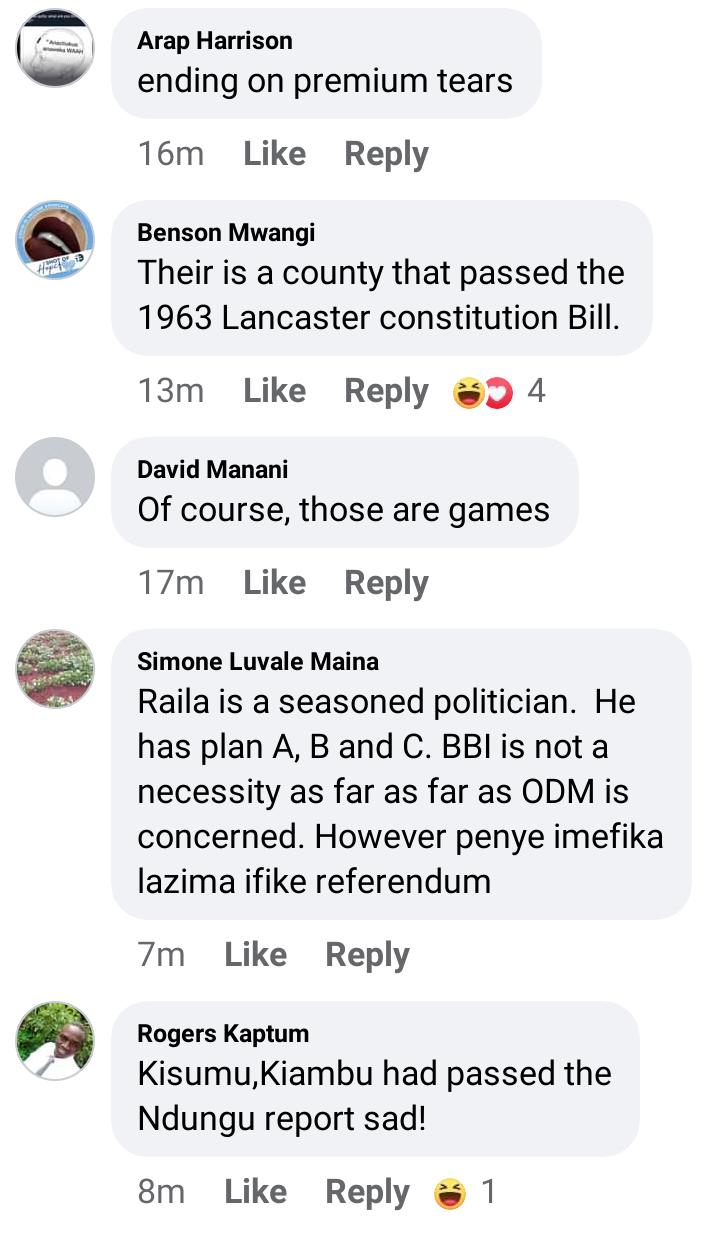Like Benson Mwangi's comment about Lancaster constitution

[275, 391]
